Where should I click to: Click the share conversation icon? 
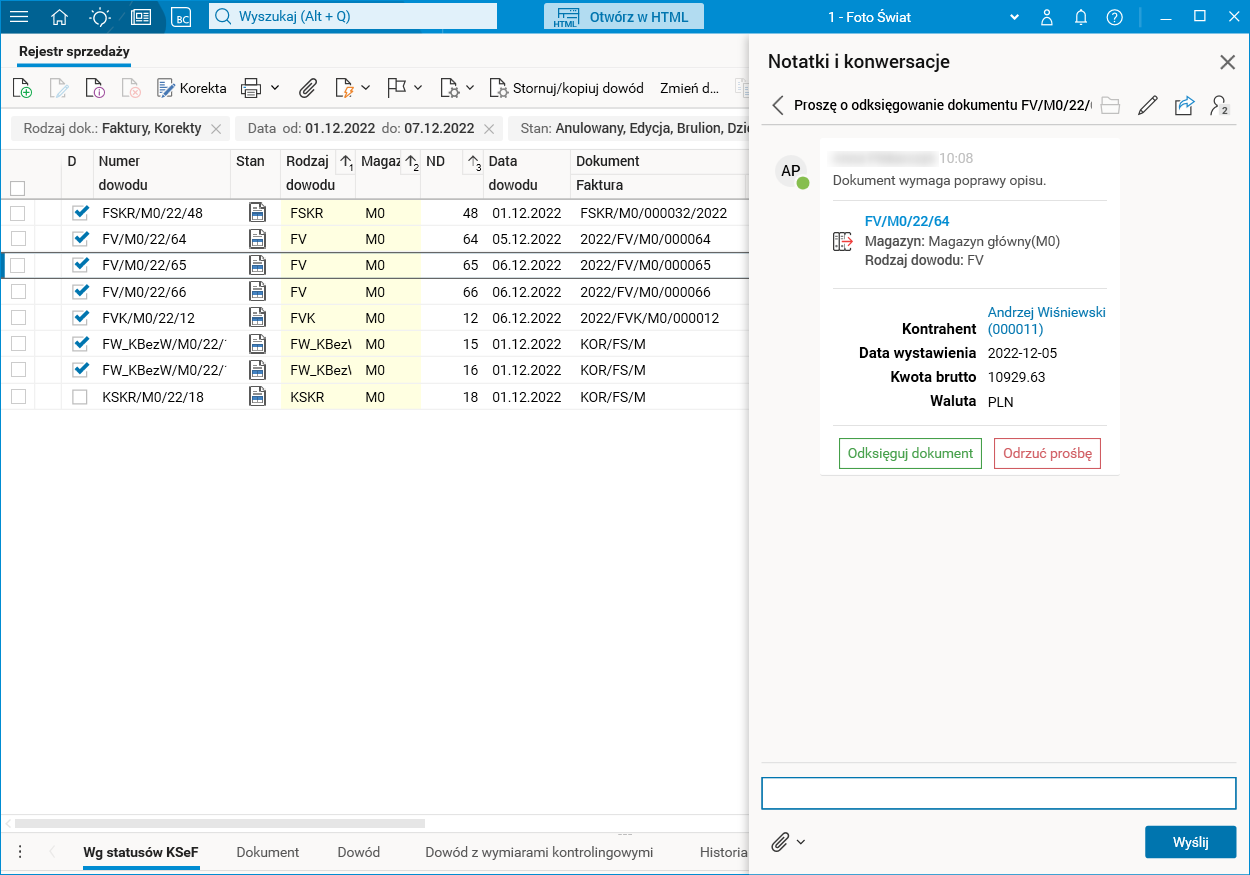coord(1184,105)
